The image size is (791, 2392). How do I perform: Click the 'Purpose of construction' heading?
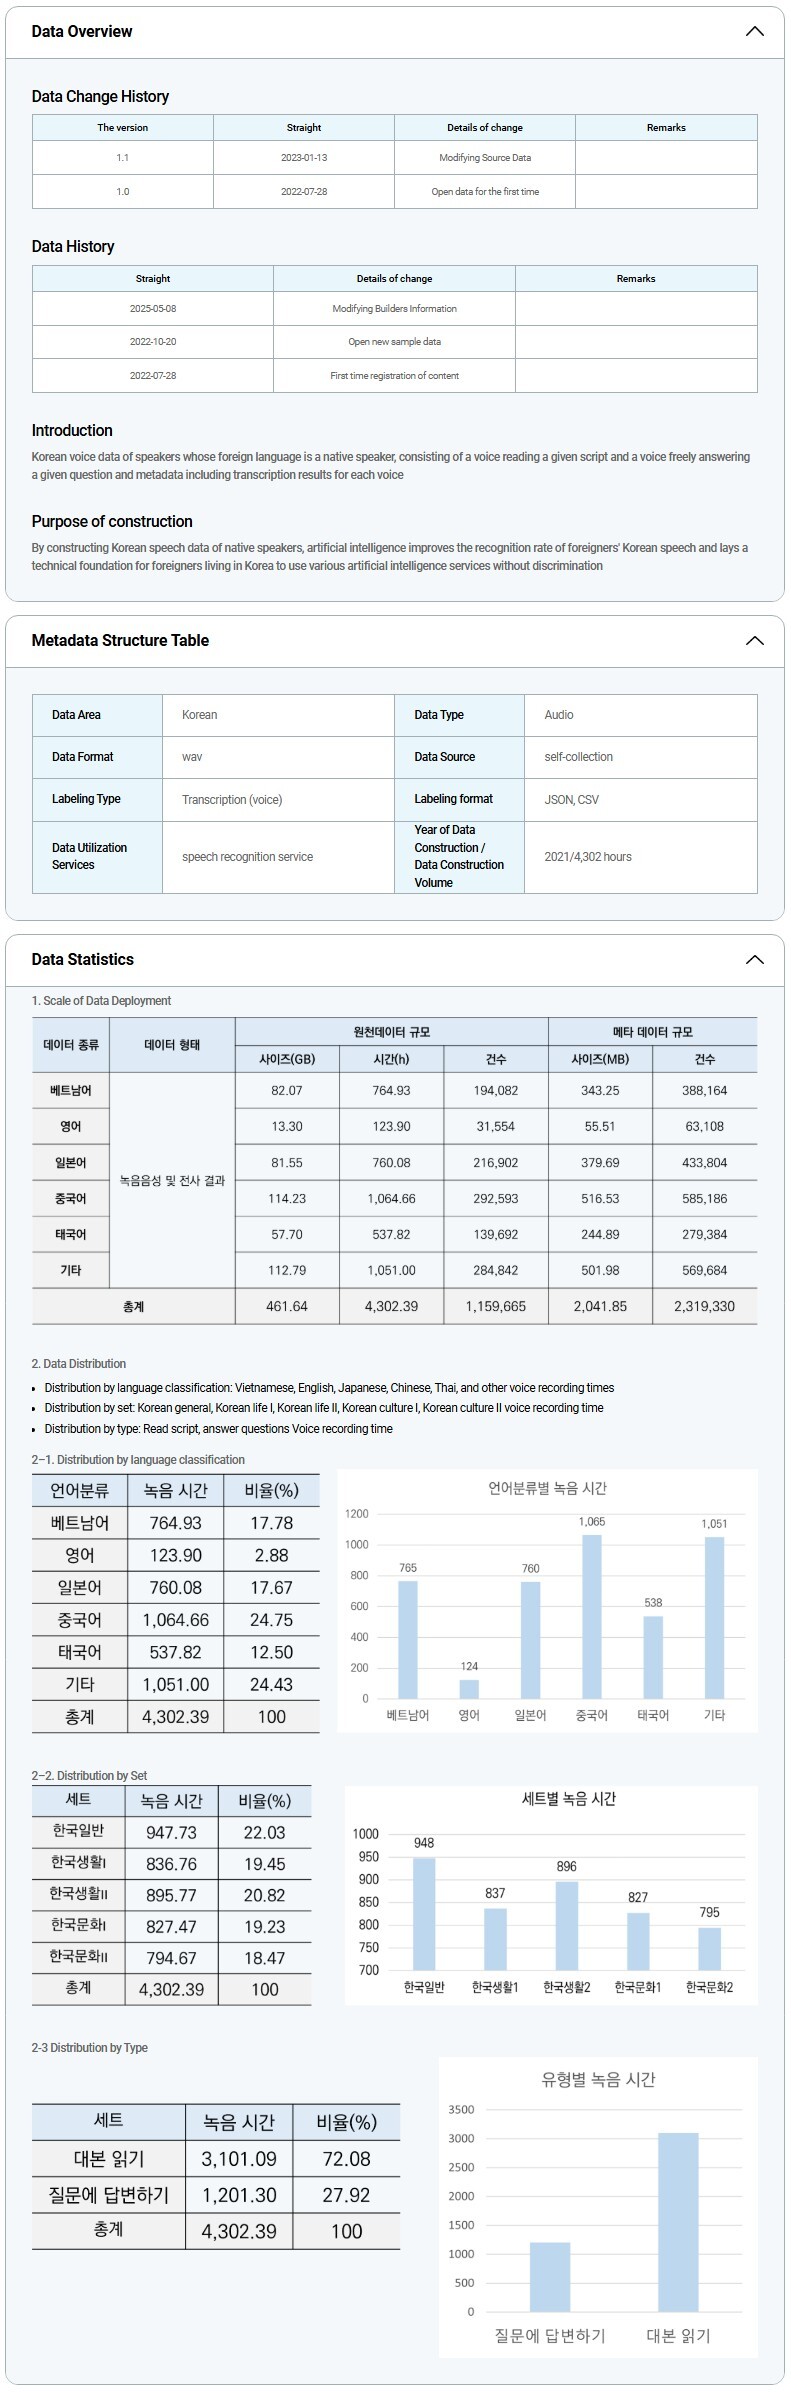pos(112,521)
